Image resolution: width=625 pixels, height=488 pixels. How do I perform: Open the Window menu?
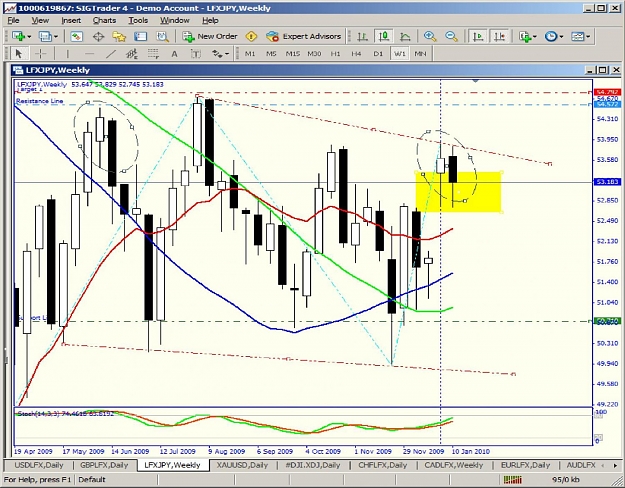point(175,20)
